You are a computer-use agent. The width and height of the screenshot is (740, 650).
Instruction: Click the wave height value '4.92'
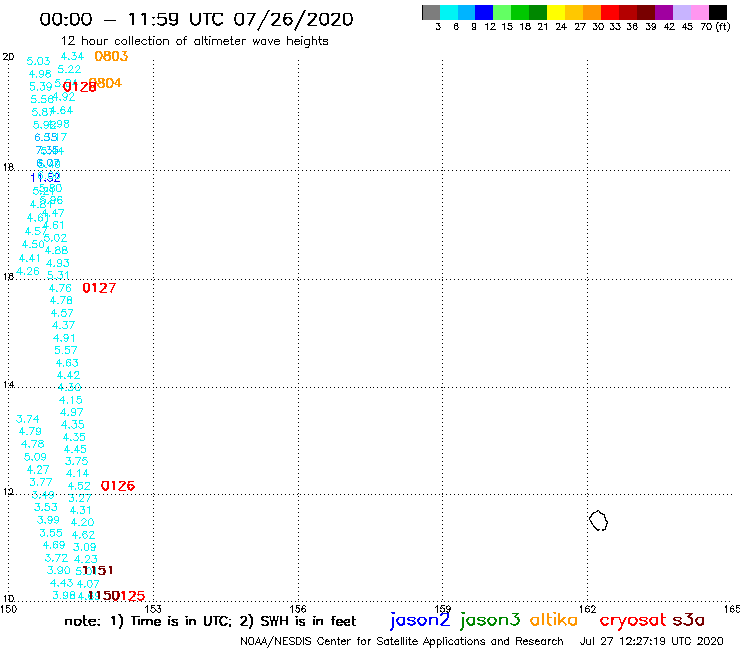coord(64,97)
